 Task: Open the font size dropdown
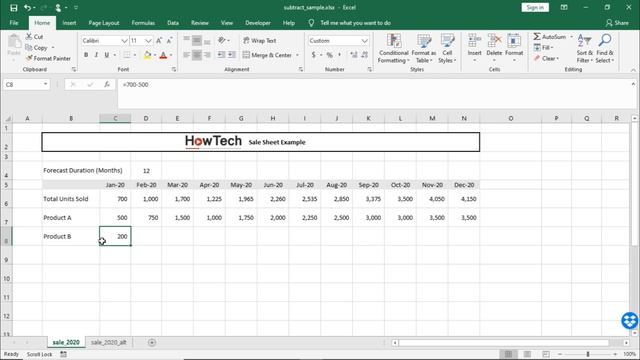148,40
